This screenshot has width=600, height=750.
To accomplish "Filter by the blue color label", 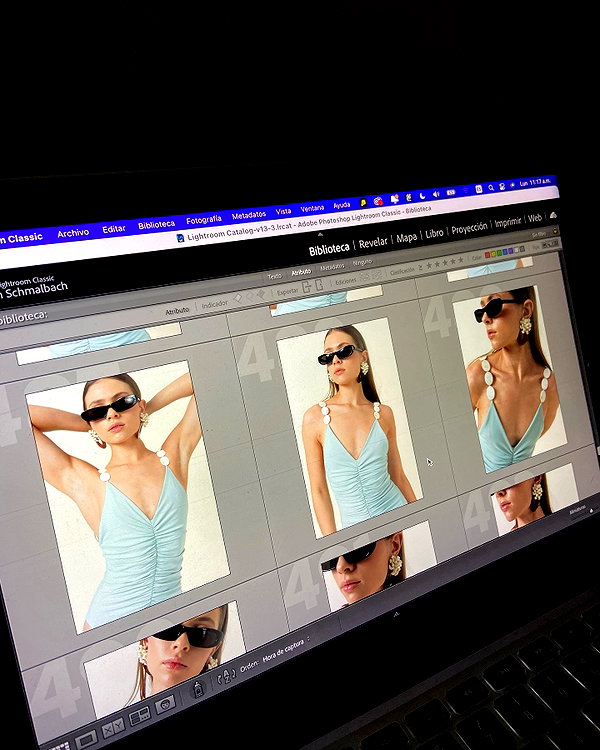I will point(505,252).
